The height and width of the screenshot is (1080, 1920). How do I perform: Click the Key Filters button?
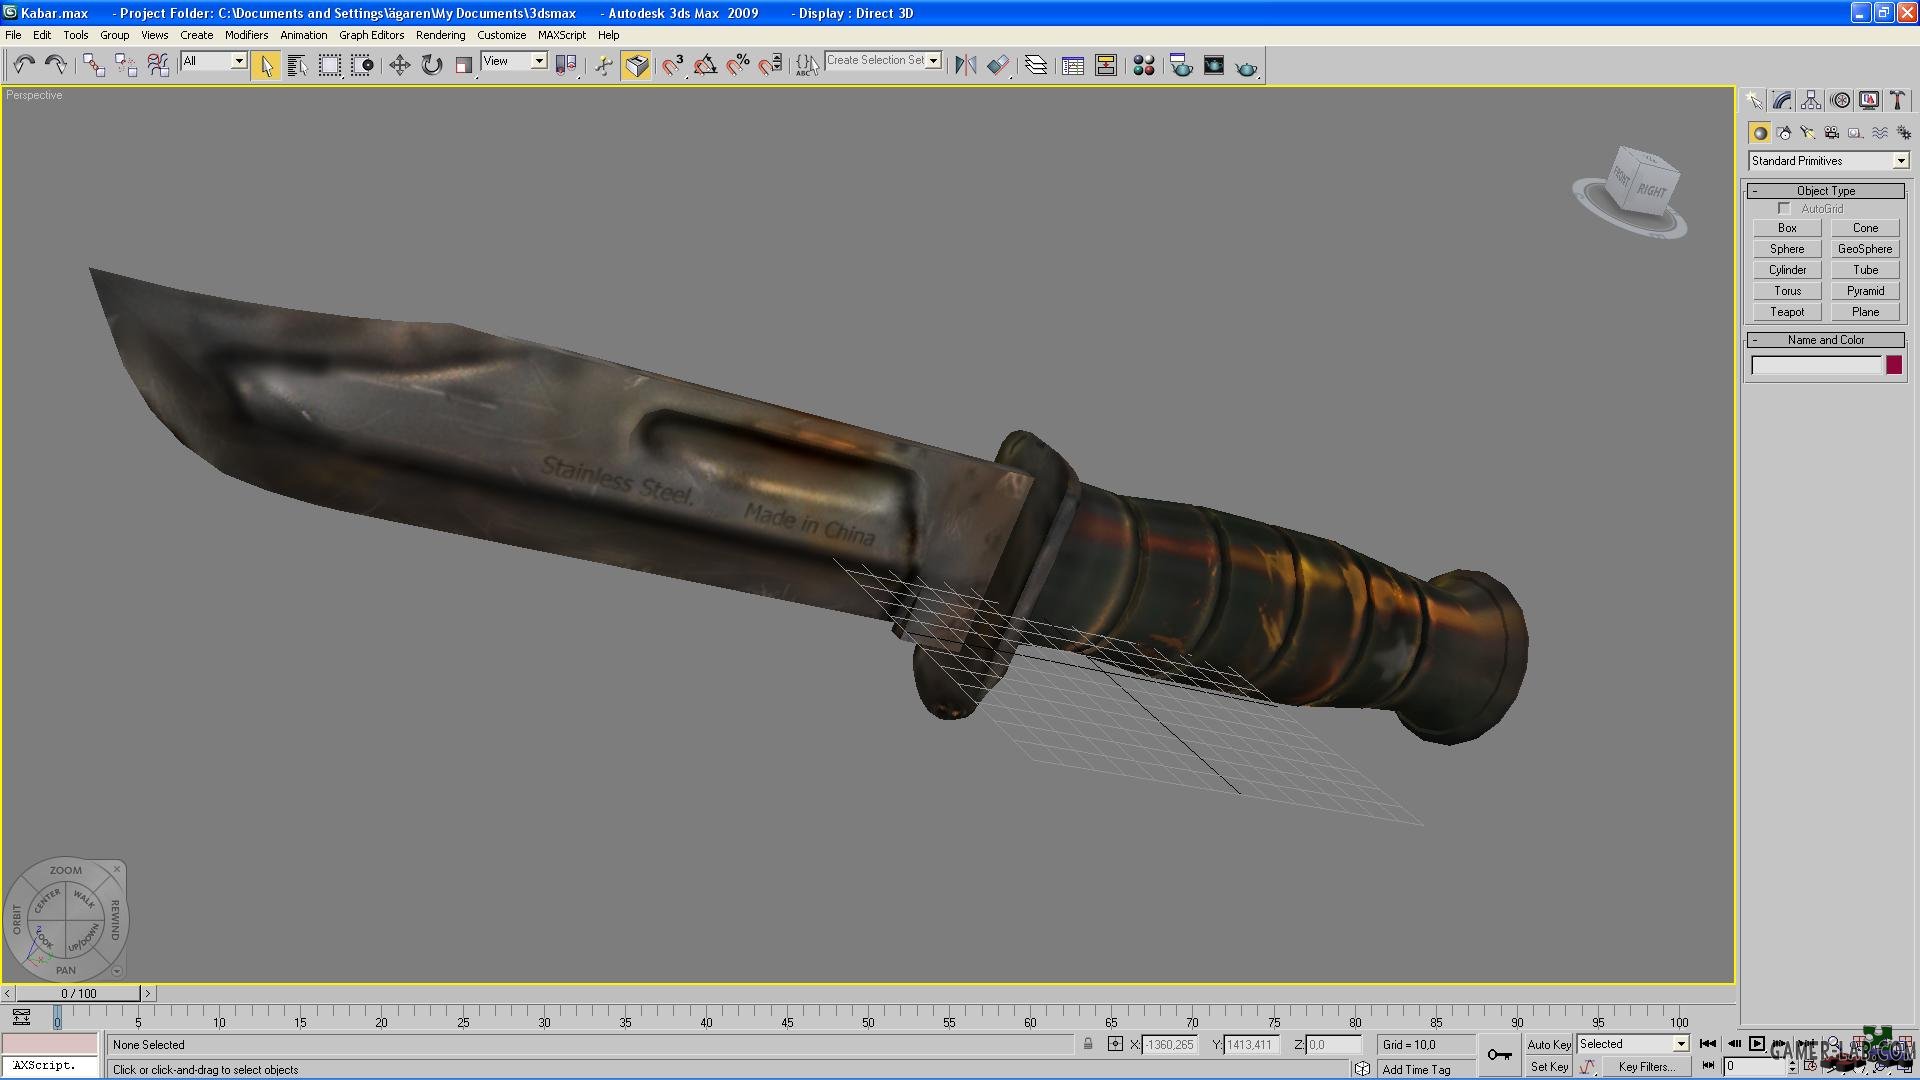coord(1646,1067)
